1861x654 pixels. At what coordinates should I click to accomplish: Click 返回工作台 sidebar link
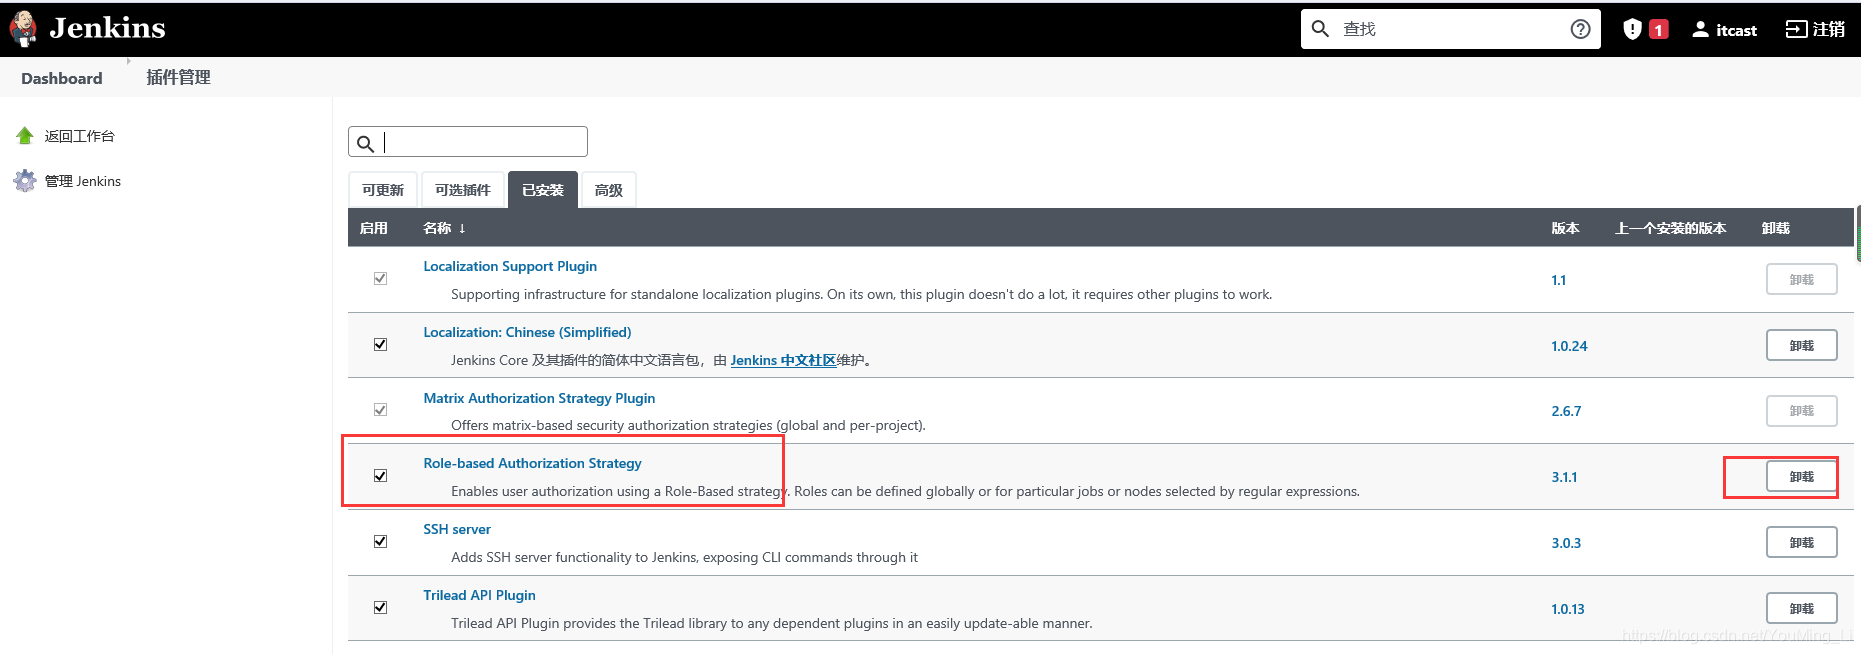pyautogui.click(x=79, y=136)
